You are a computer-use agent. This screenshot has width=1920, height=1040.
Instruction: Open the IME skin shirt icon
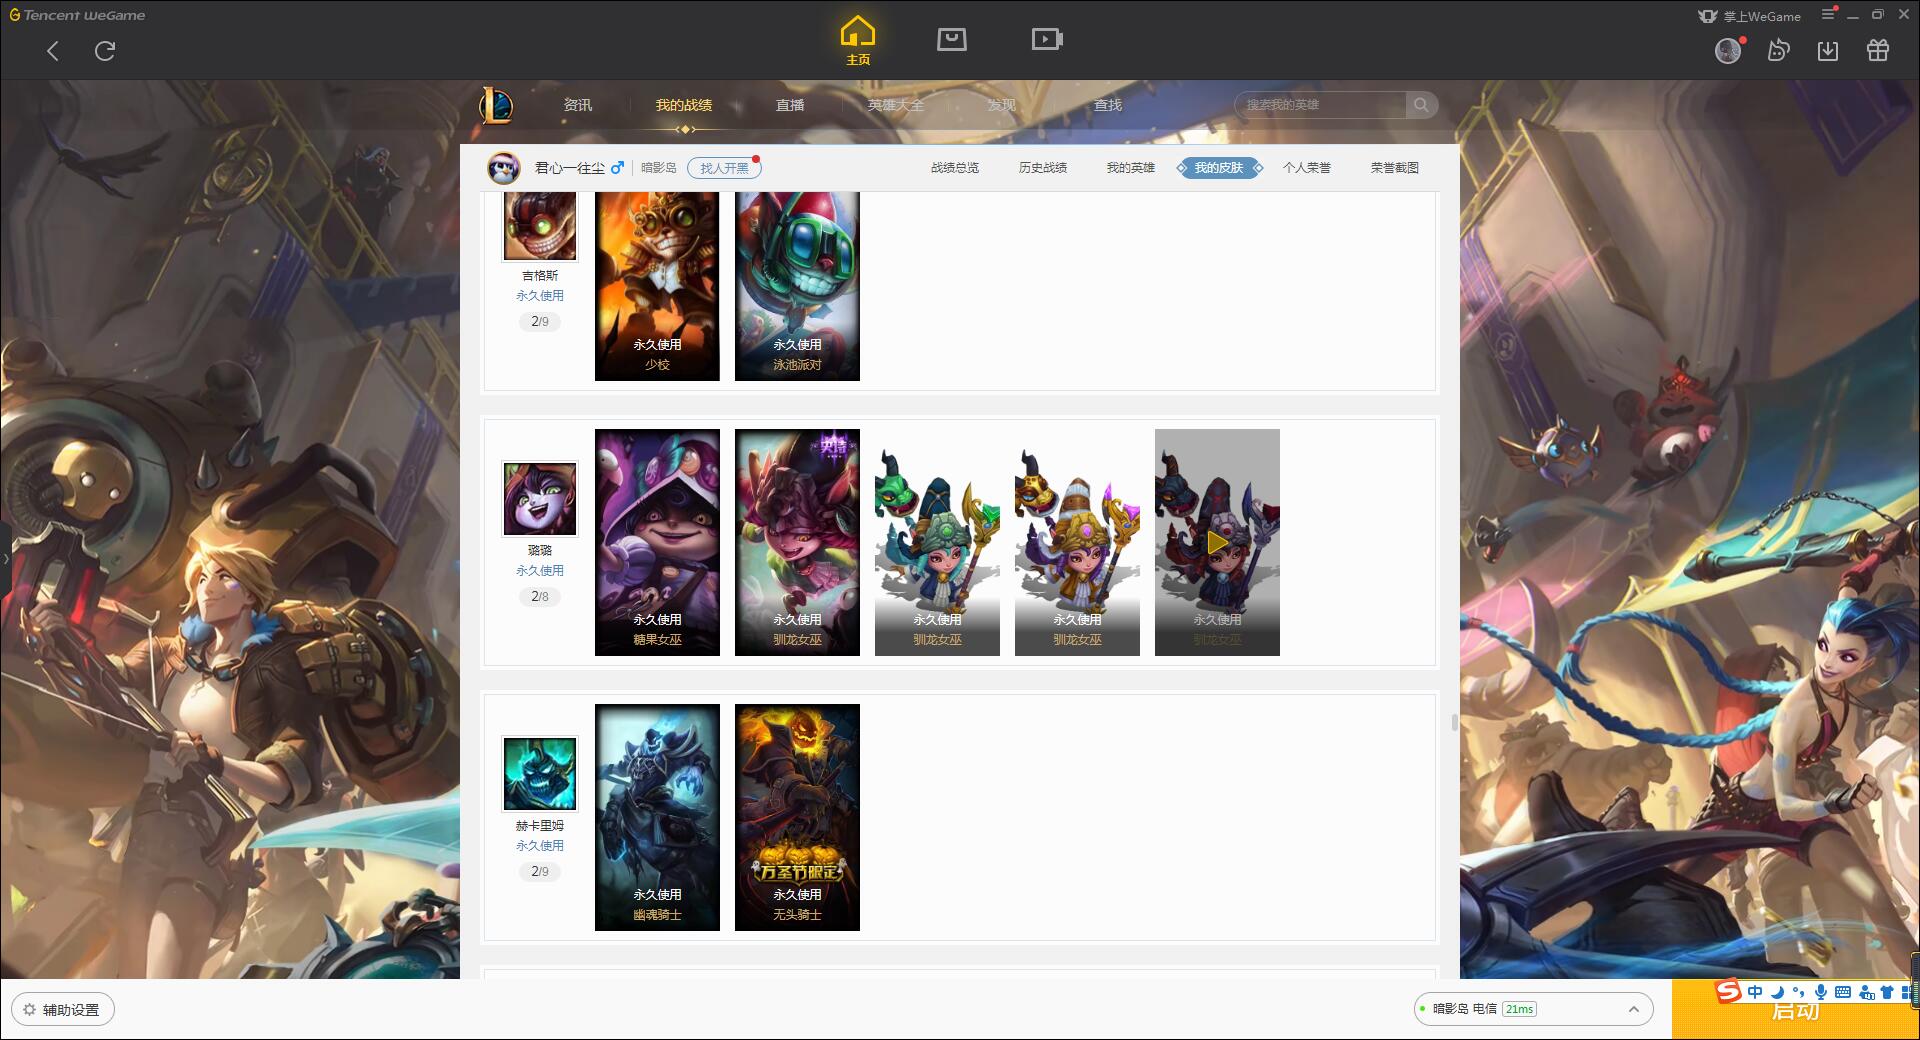point(1887,992)
